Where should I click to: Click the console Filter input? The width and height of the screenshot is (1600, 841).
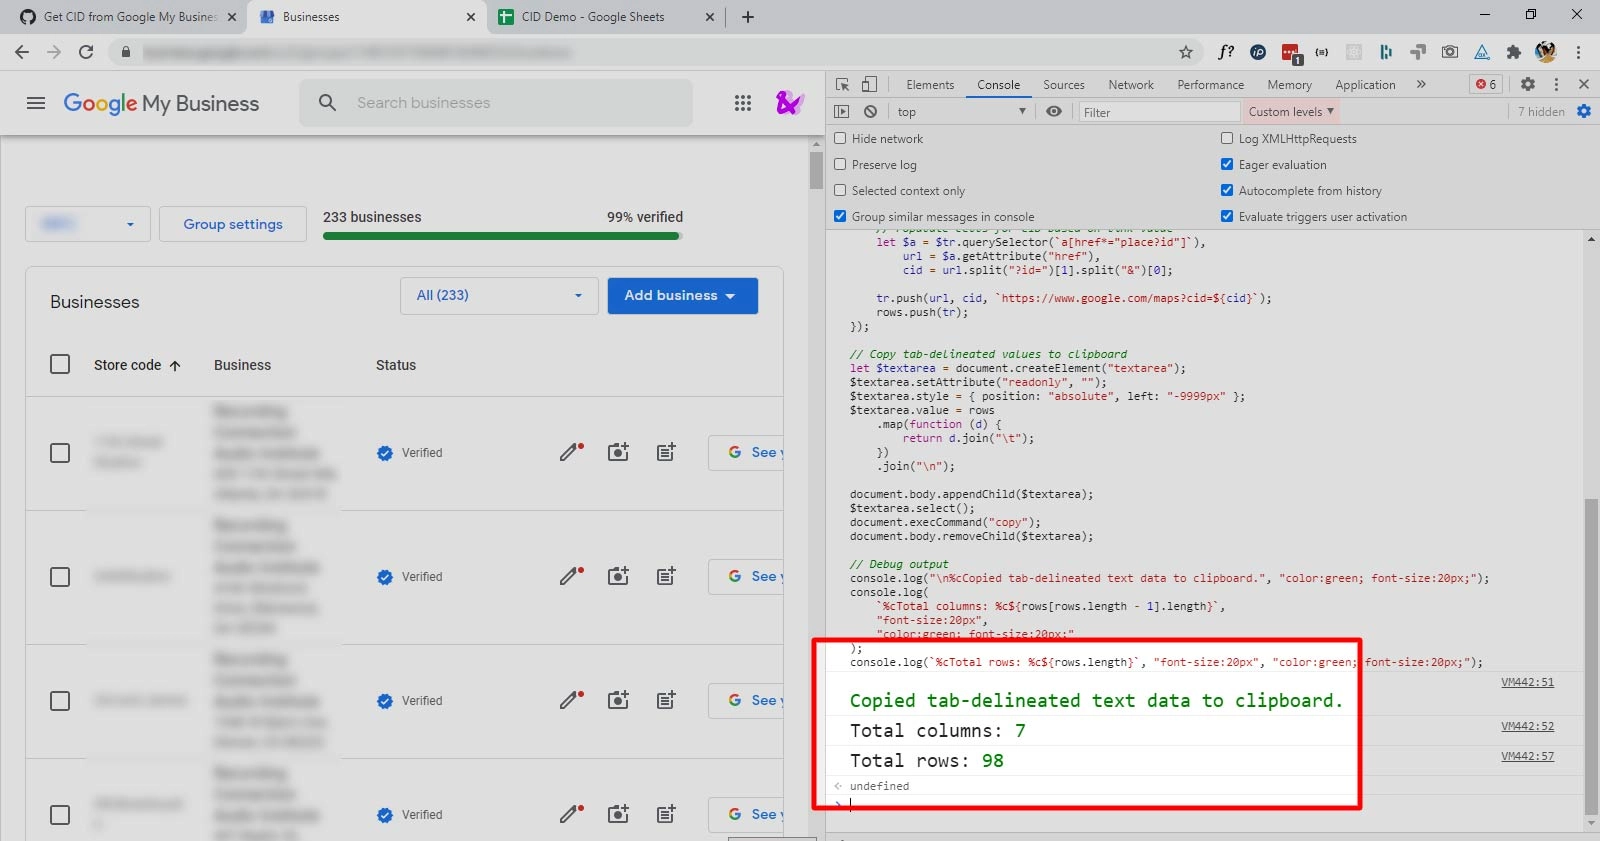click(1158, 111)
